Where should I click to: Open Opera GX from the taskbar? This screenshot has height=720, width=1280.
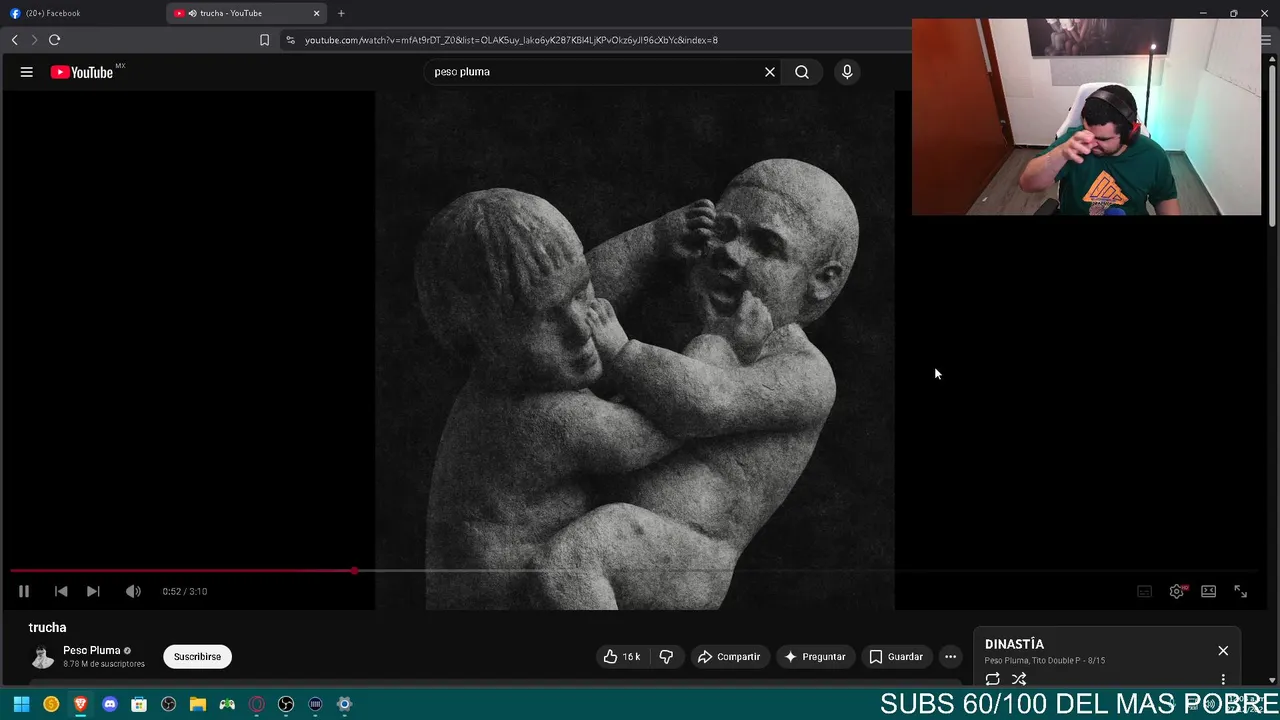pyautogui.click(x=257, y=704)
